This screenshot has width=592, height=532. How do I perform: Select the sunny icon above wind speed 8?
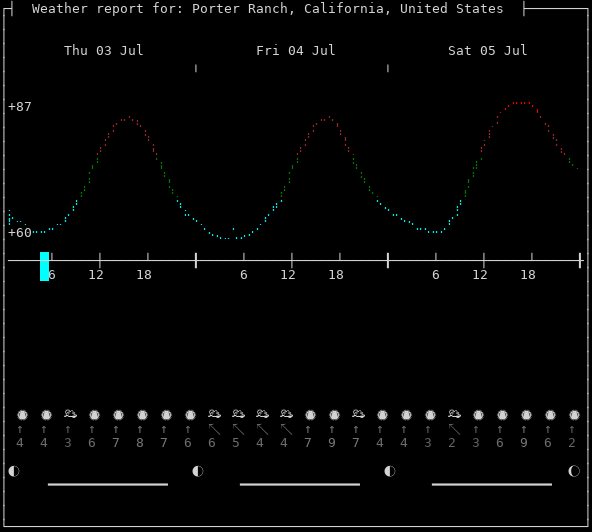(x=142, y=415)
